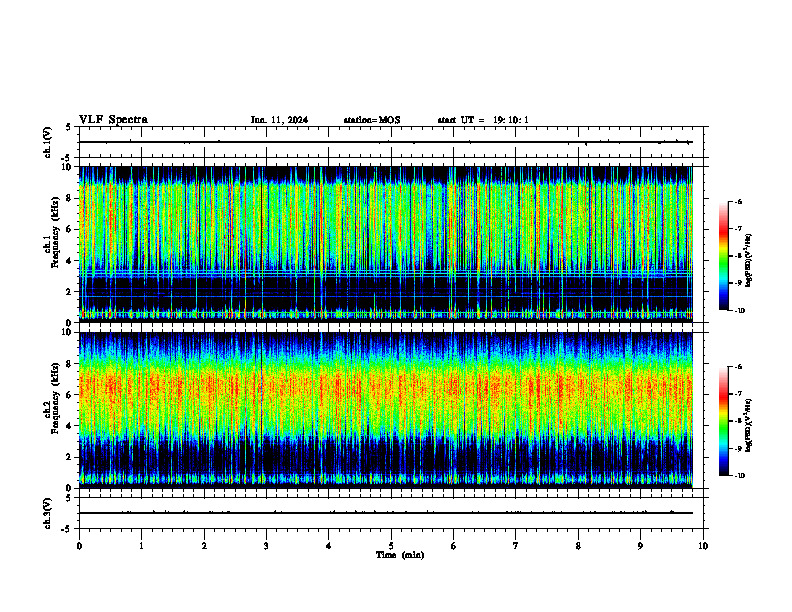This screenshot has height=612, width=792.
Task: Click the ch.1 spectrogram color bar
Action: pos(723,256)
